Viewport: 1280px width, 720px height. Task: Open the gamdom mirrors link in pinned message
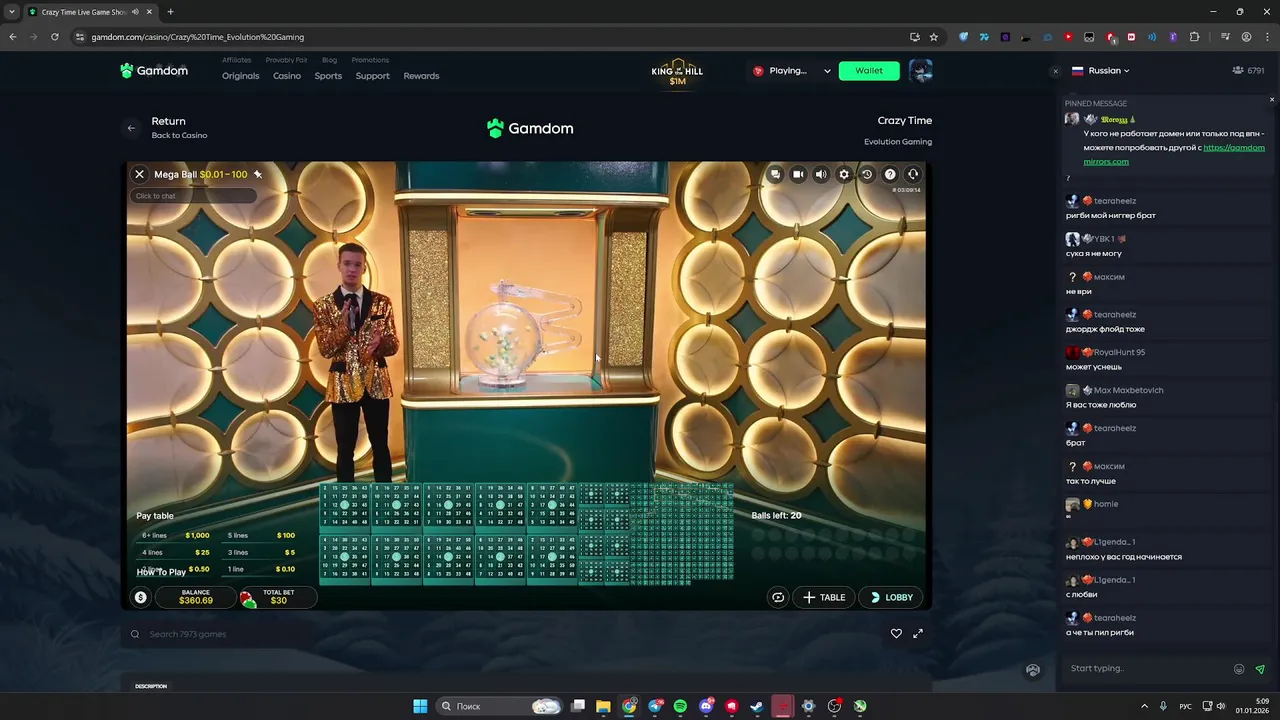(1174, 154)
